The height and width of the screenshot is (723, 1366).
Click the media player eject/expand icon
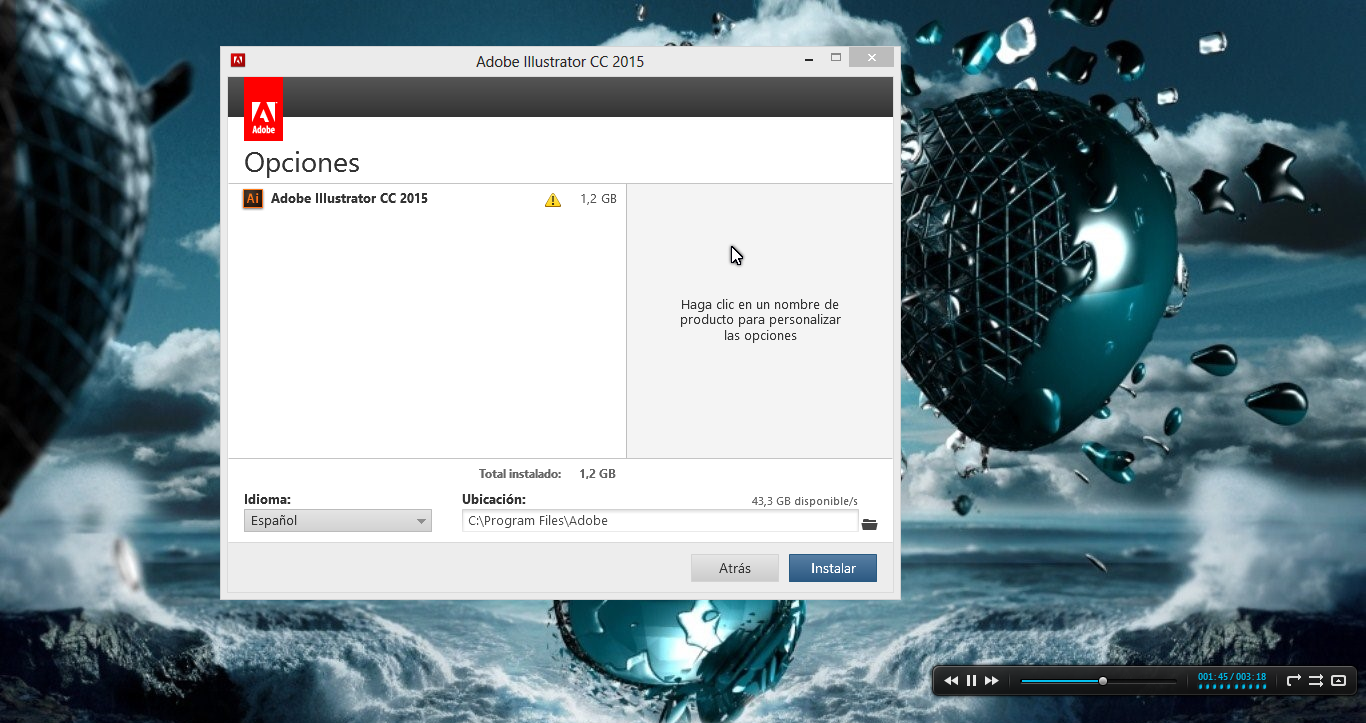coord(1339,681)
